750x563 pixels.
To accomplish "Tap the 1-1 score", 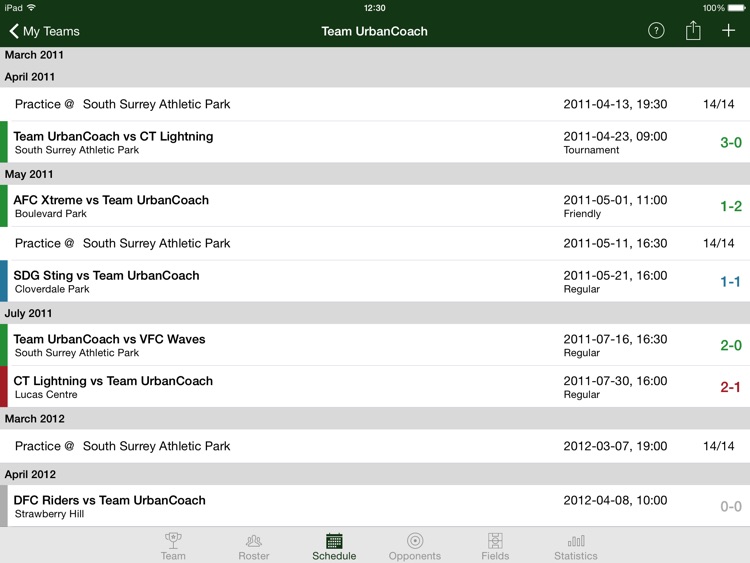I will (x=730, y=282).
